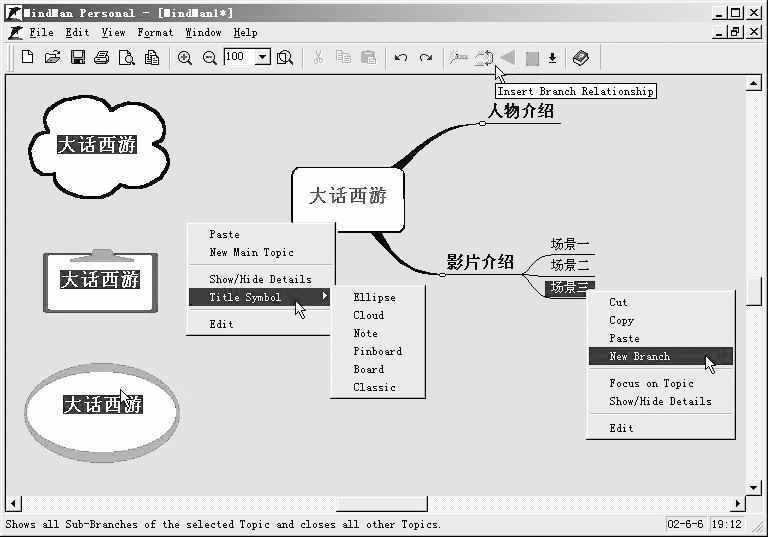Click the scissors Cut toolbar icon
Image resolution: width=768 pixels, height=537 pixels.
click(x=318, y=58)
